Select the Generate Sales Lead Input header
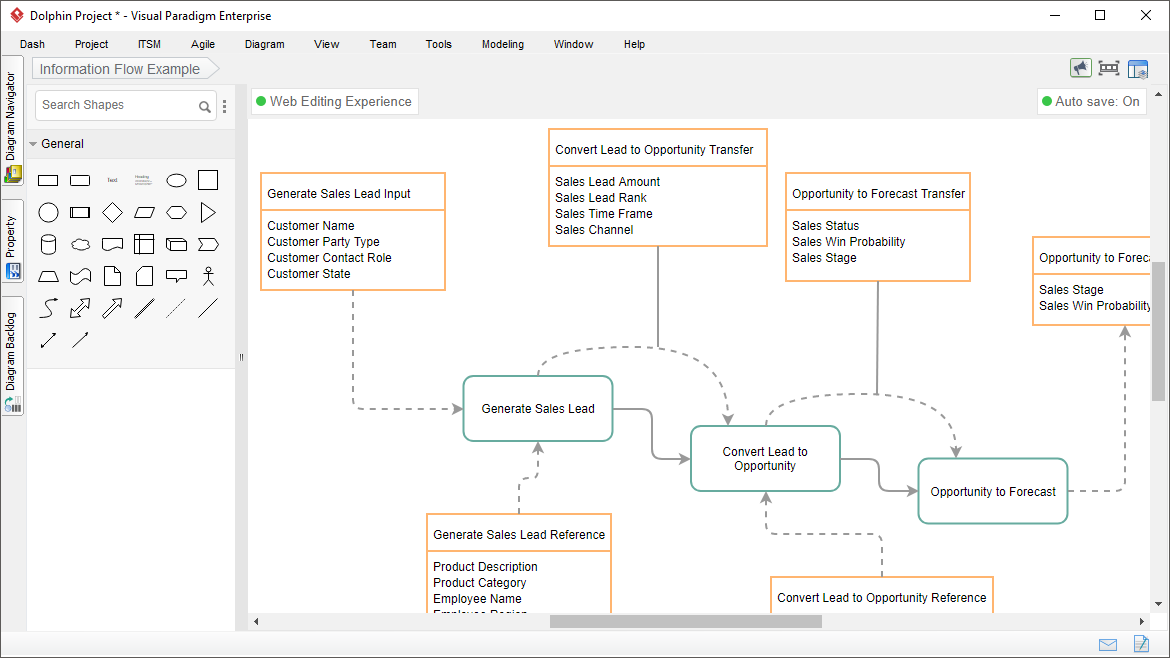 (x=353, y=193)
